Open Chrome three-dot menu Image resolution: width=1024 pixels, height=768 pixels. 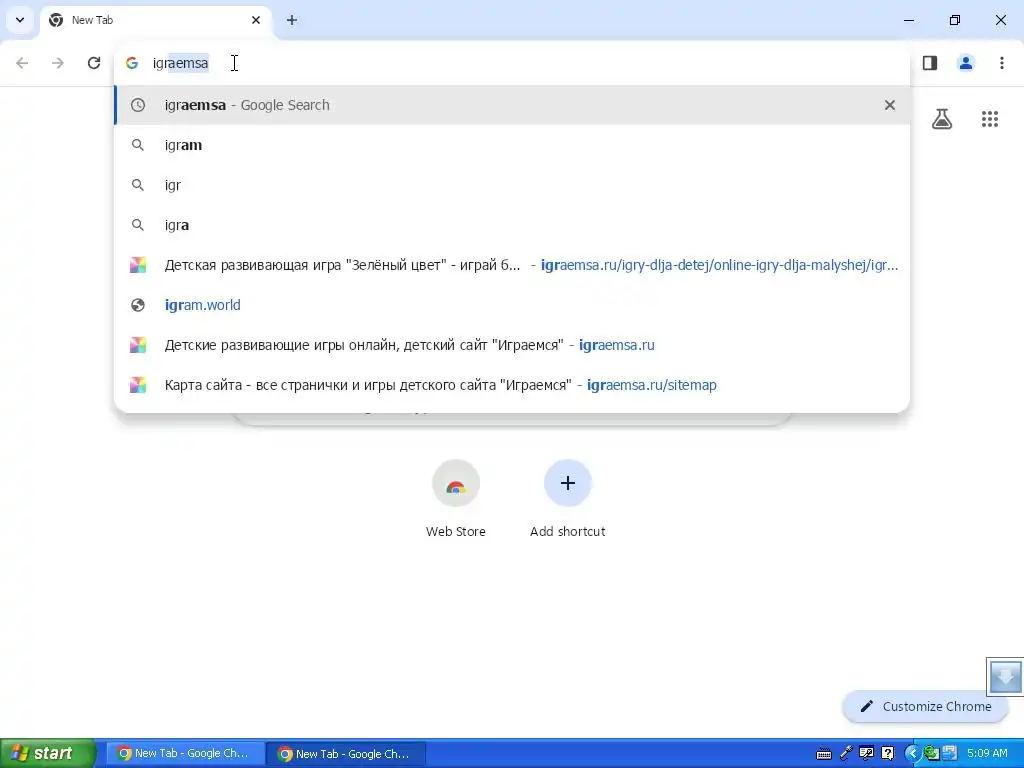pyautogui.click(x=1002, y=63)
